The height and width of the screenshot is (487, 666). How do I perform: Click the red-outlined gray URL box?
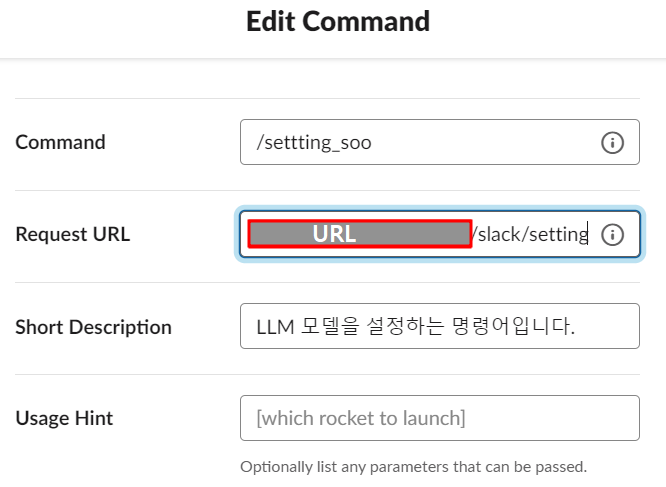pos(359,234)
